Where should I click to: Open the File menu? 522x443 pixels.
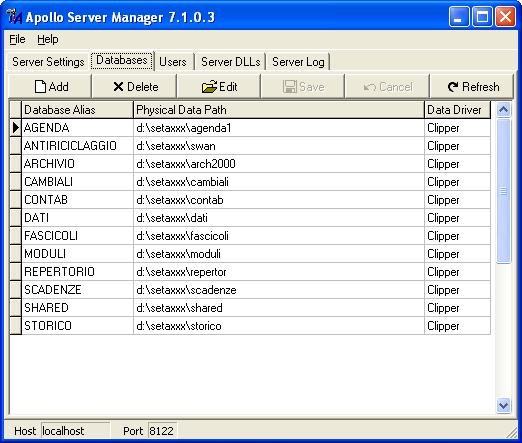(x=17, y=39)
